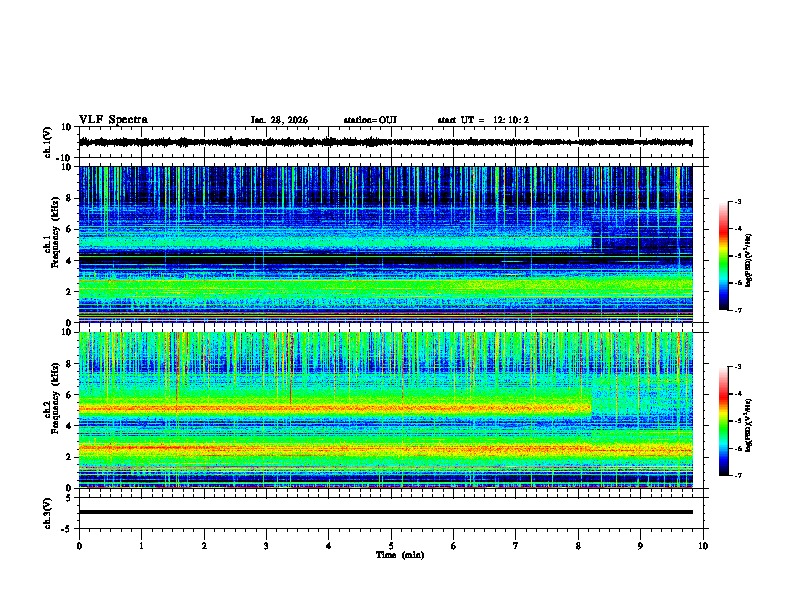
Task: Click the ch.1 color scale log(PSD) units label
Action: point(749,260)
